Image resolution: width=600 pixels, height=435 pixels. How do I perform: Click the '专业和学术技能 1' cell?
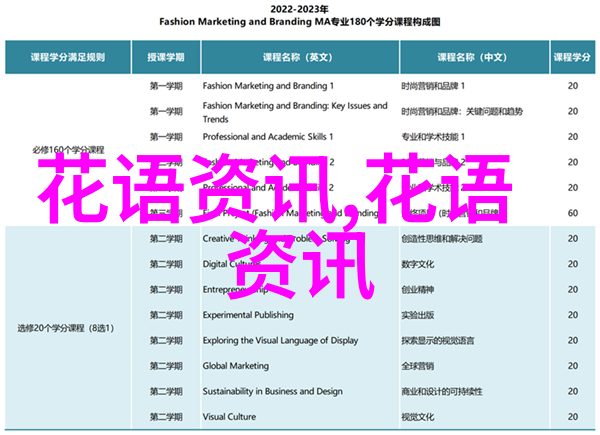click(433, 137)
